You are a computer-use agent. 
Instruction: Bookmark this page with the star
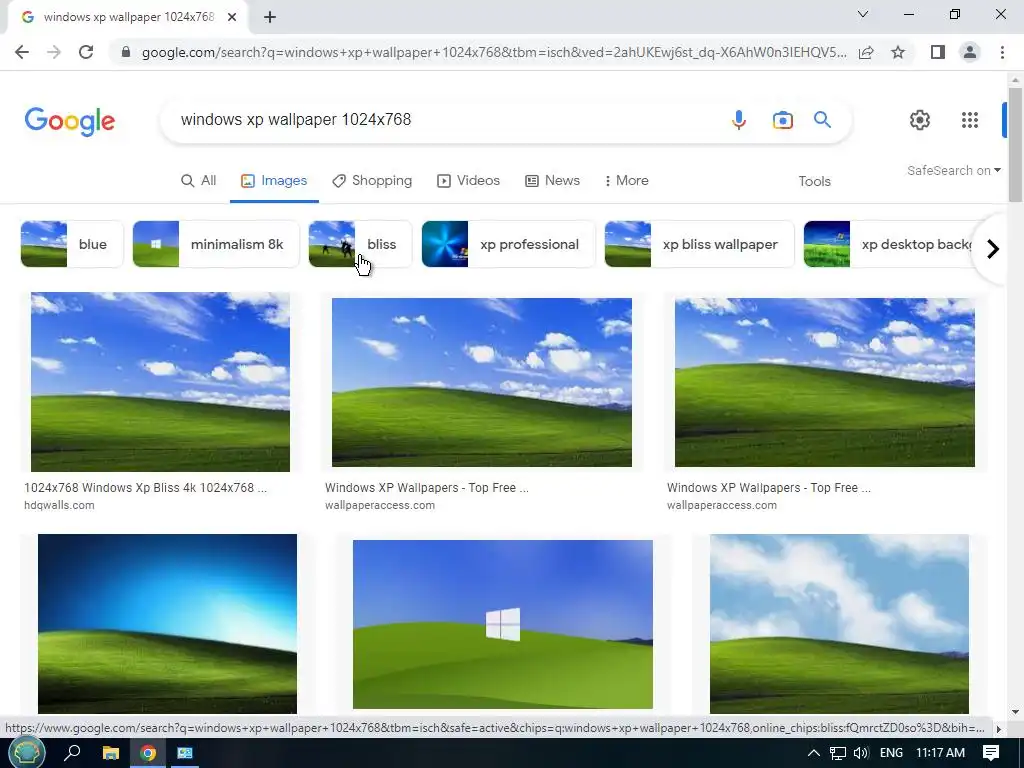click(898, 52)
